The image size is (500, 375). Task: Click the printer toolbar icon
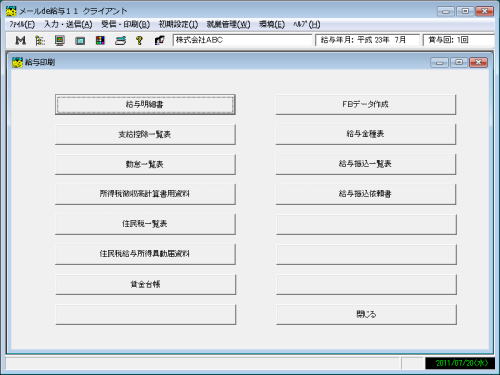point(120,40)
